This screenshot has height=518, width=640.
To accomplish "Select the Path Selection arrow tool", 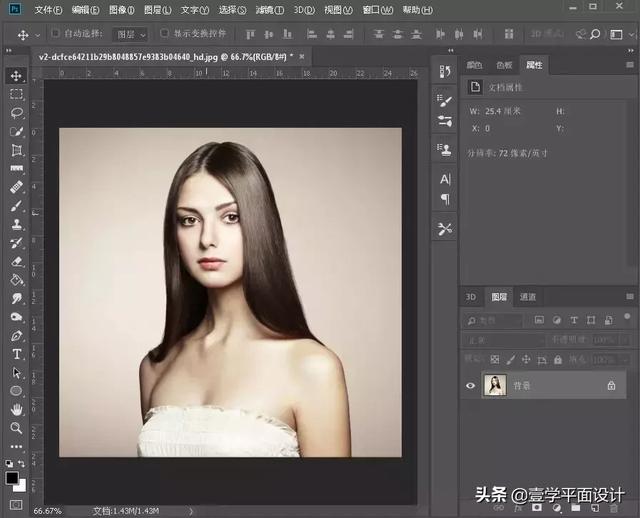I will [x=16, y=373].
